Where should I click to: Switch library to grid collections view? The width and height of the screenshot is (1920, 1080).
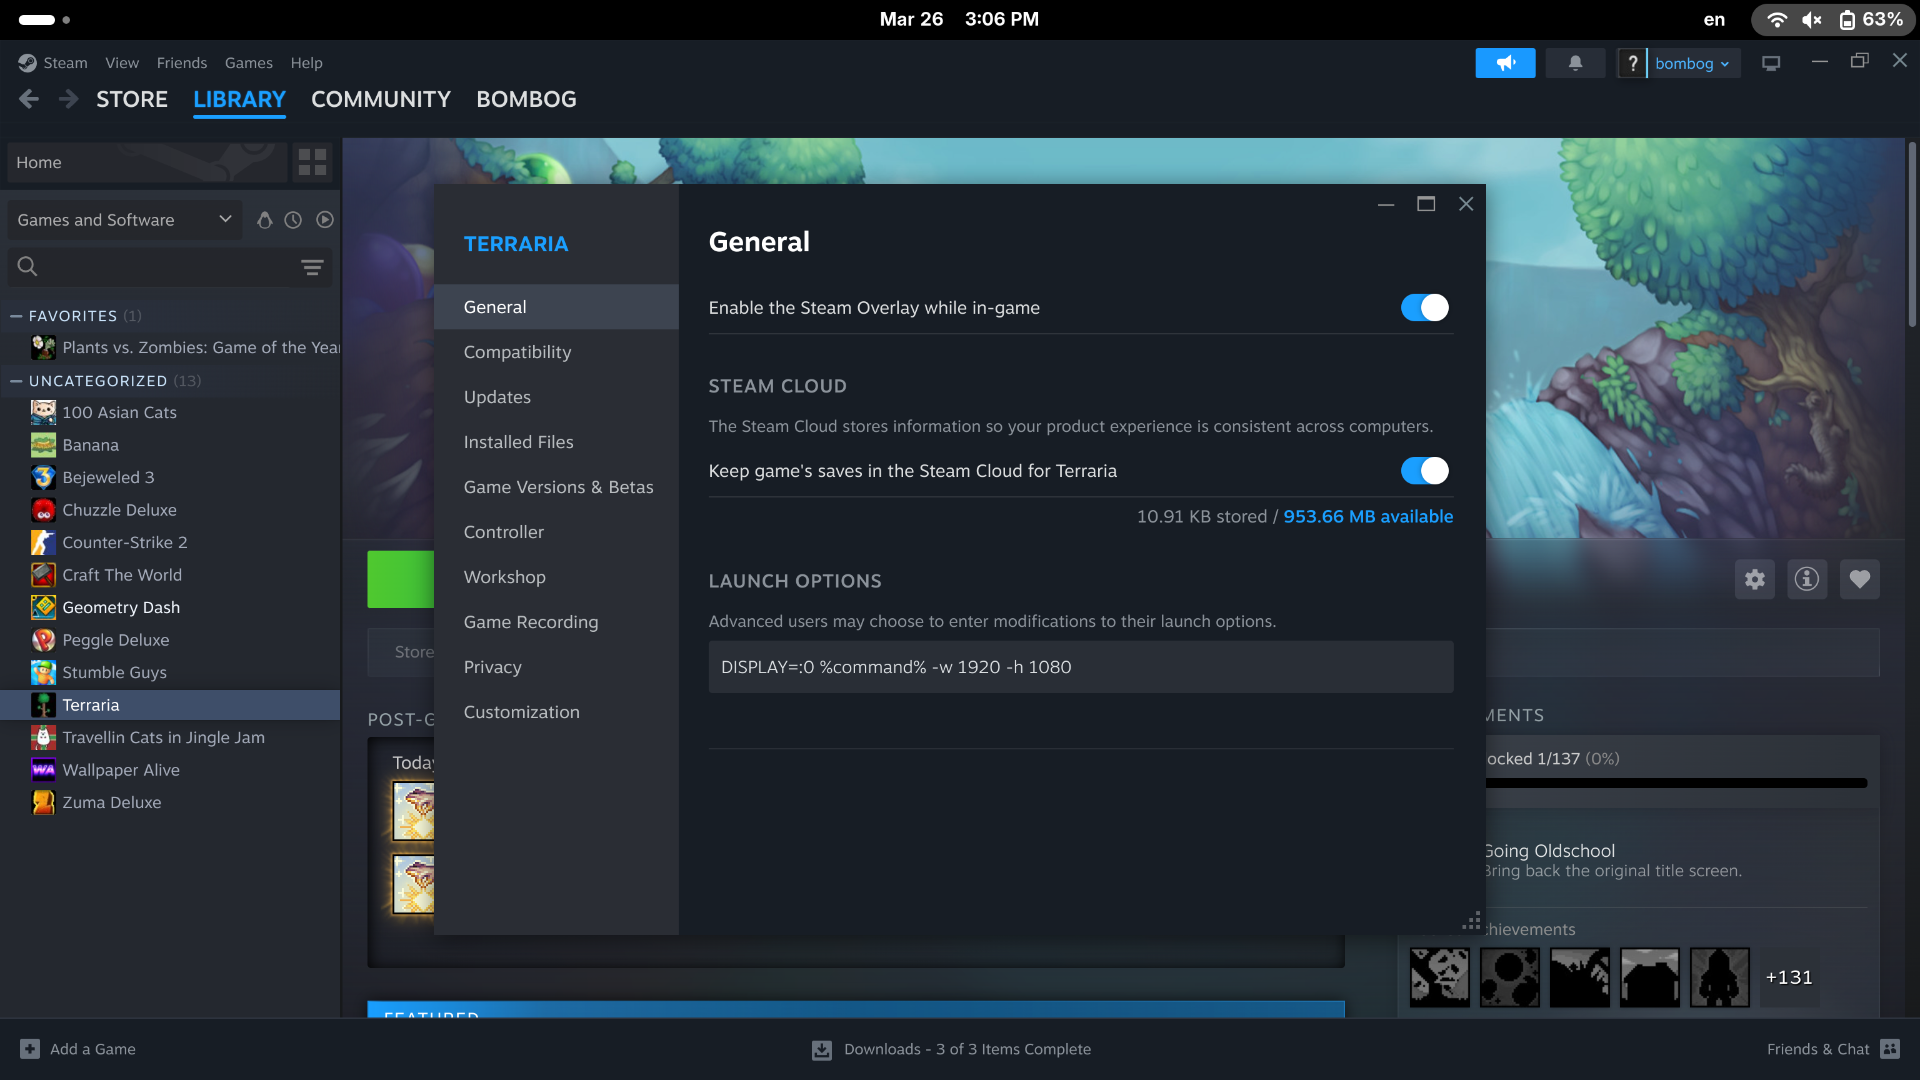click(312, 162)
